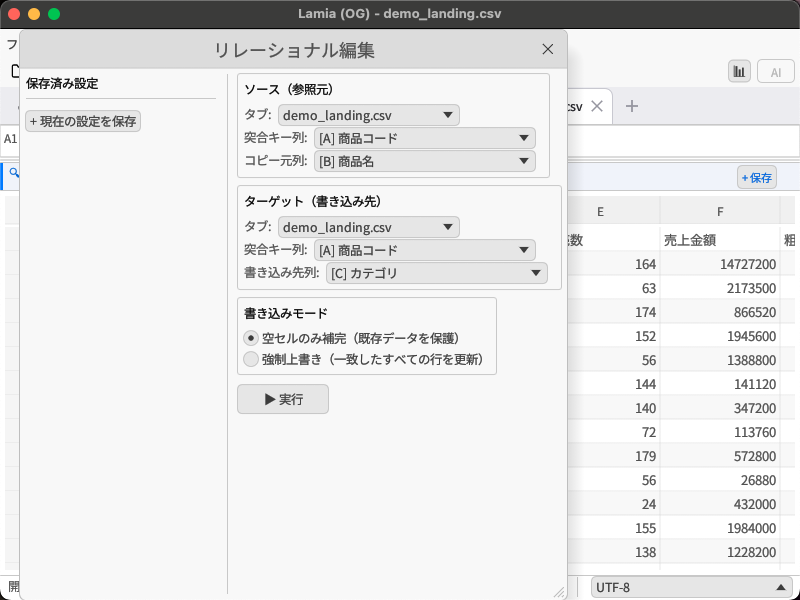Open source タブ dropdown demo_landing.csv
Image resolution: width=800 pixels, height=600 pixels.
(x=368, y=115)
